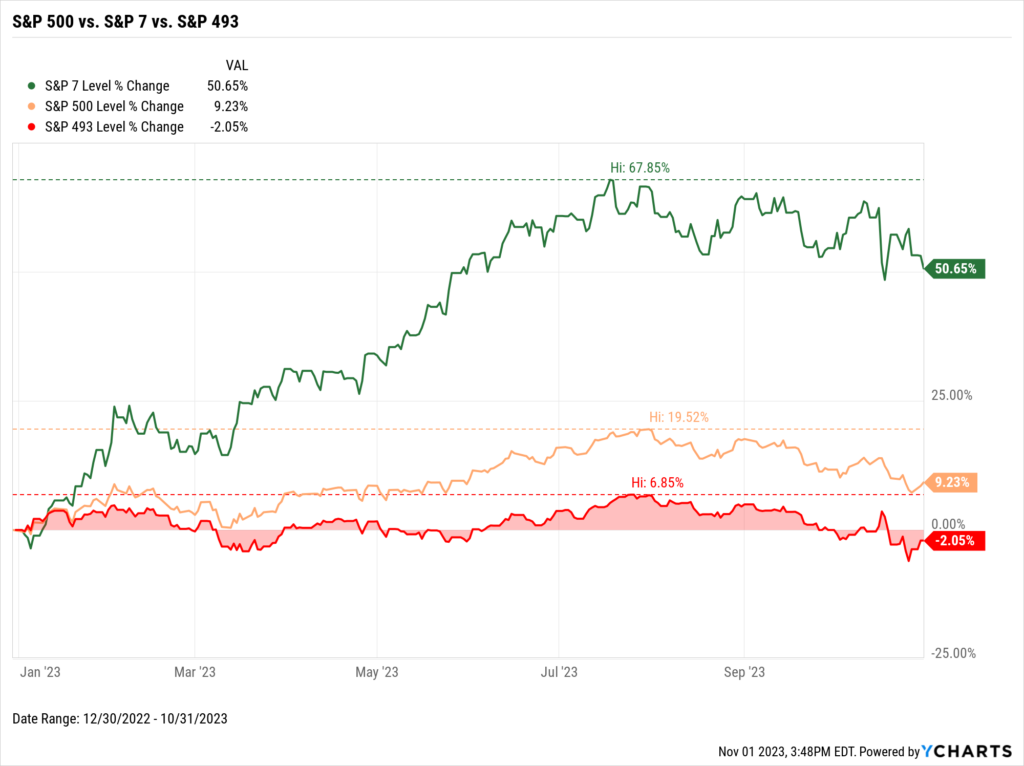Click the red -2.05% end-of-line flag

[957, 541]
